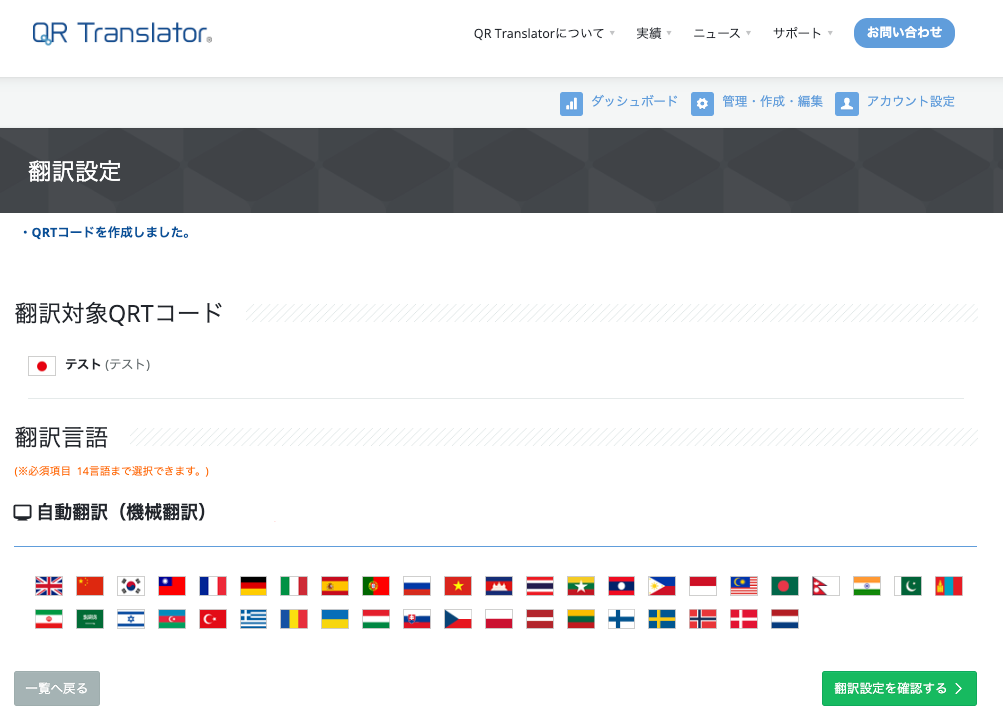Select the United Kingdom flag for English
The width and height of the screenshot is (1003, 718).
(49, 586)
